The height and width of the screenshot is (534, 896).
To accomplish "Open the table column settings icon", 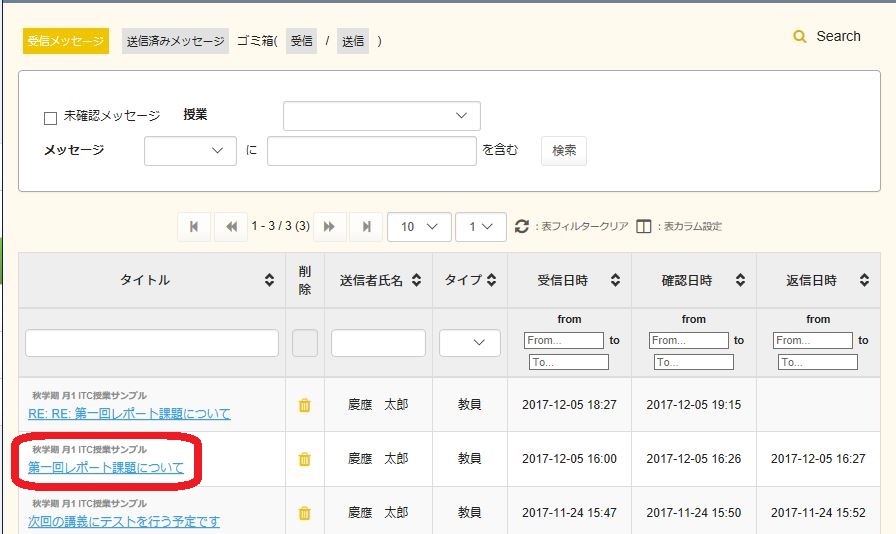I will pyautogui.click(x=644, y=227).
